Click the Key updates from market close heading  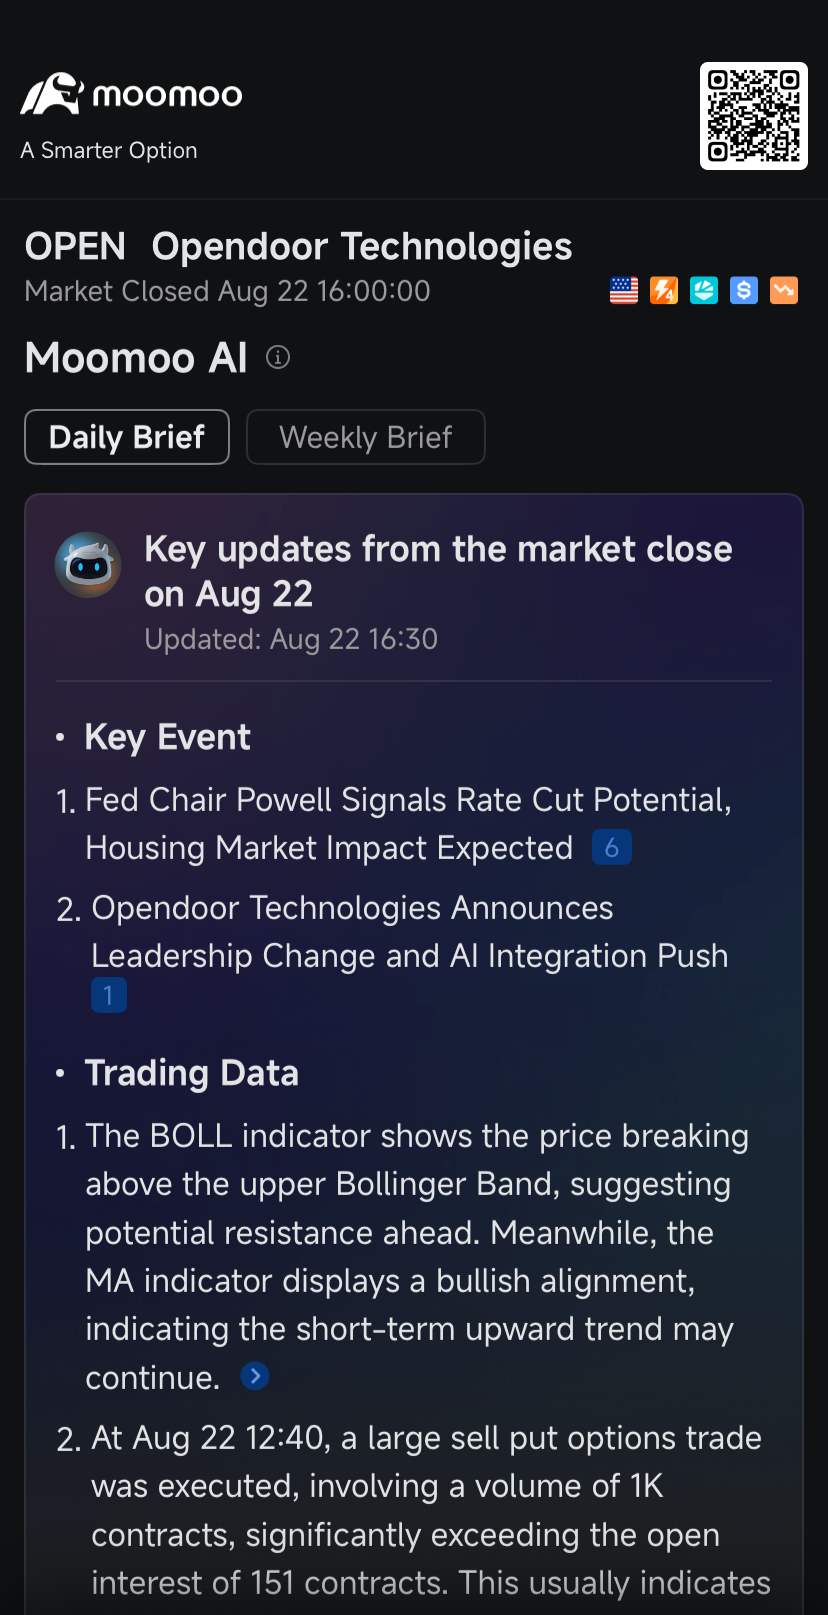(x=438, y=571)
